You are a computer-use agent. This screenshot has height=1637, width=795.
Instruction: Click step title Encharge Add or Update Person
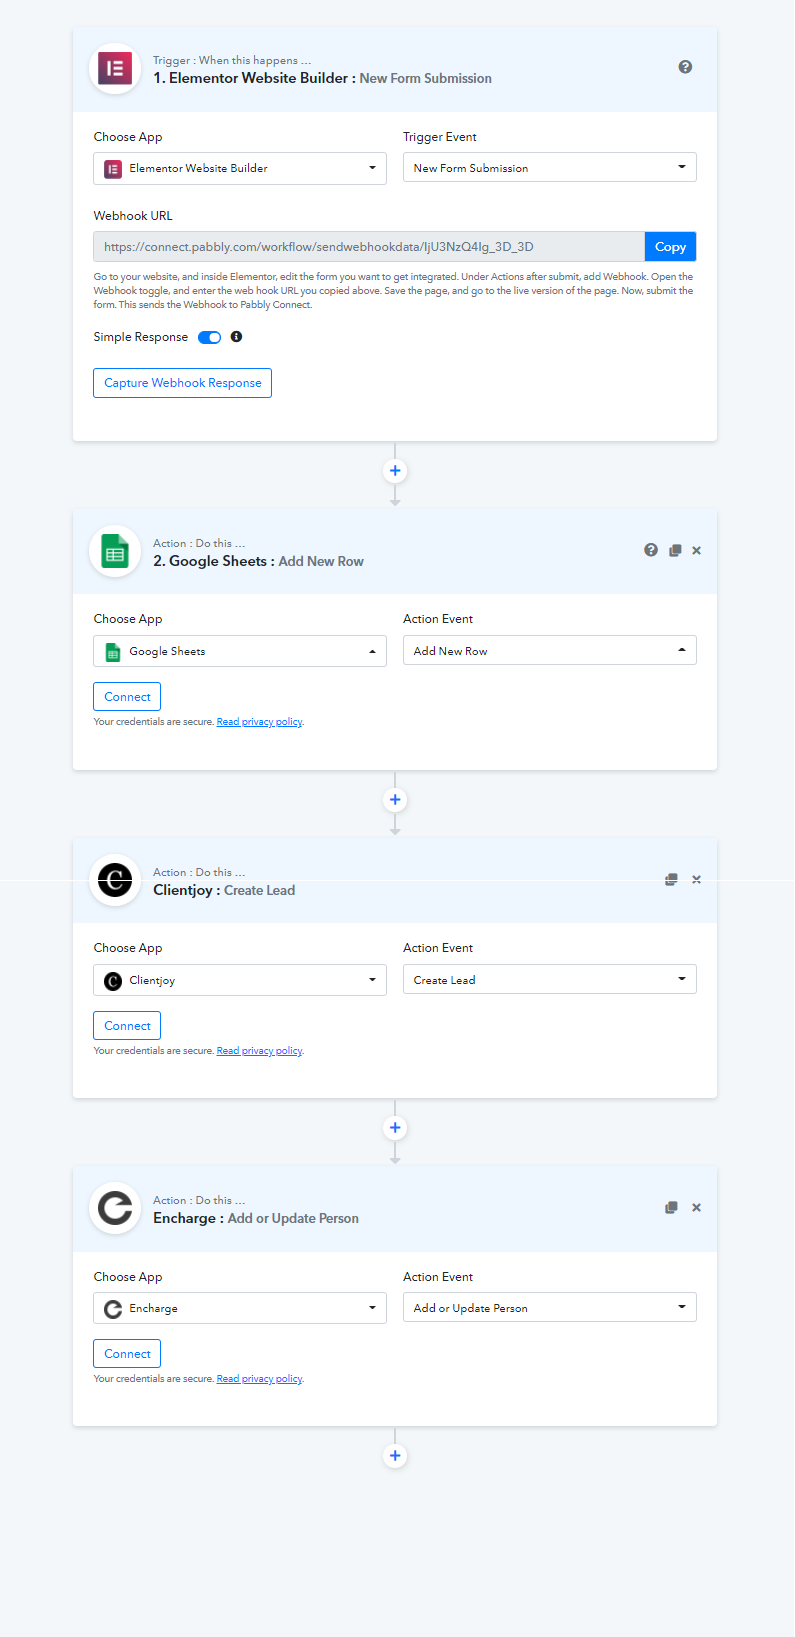click(x=256, y=1218)
